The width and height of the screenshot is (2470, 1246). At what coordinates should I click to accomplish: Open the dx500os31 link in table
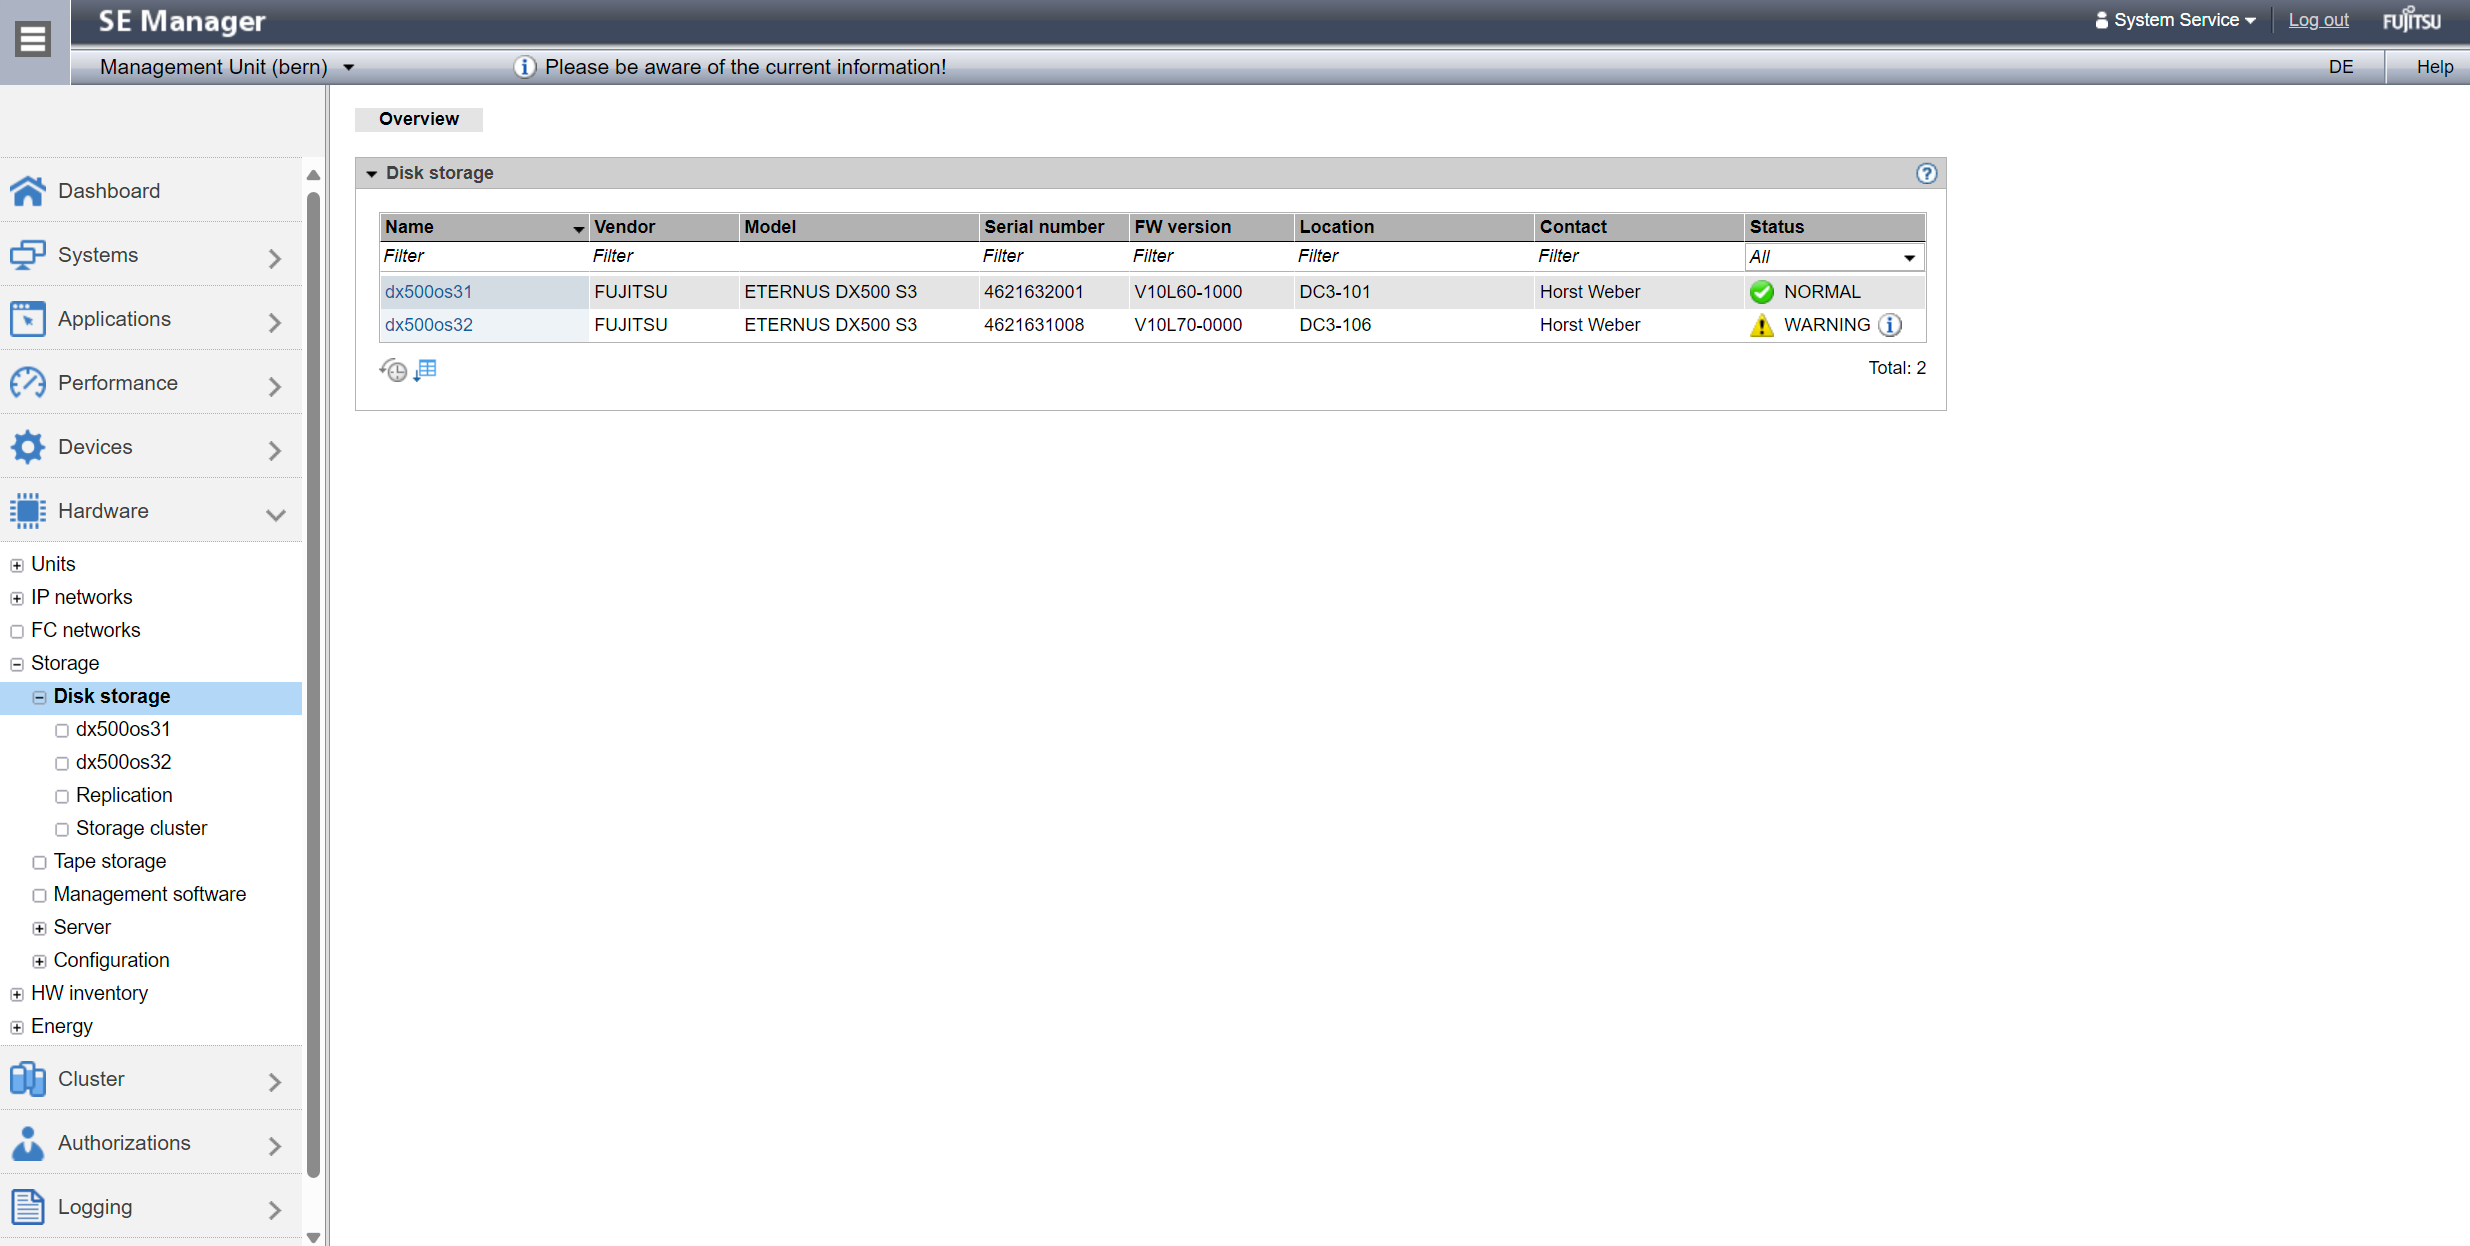428,292
